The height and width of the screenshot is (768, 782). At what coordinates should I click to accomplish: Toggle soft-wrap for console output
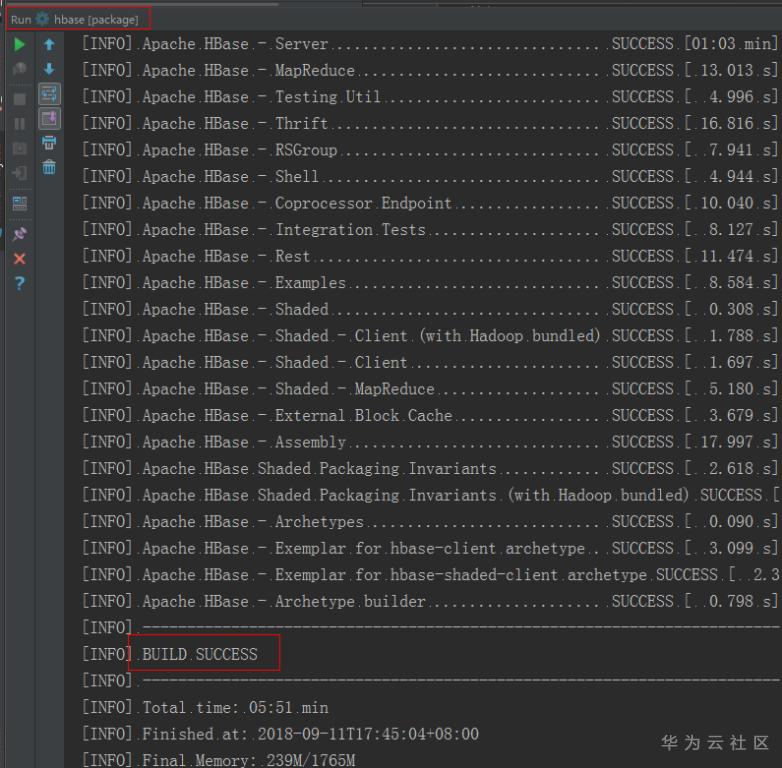tap(49, 94)
